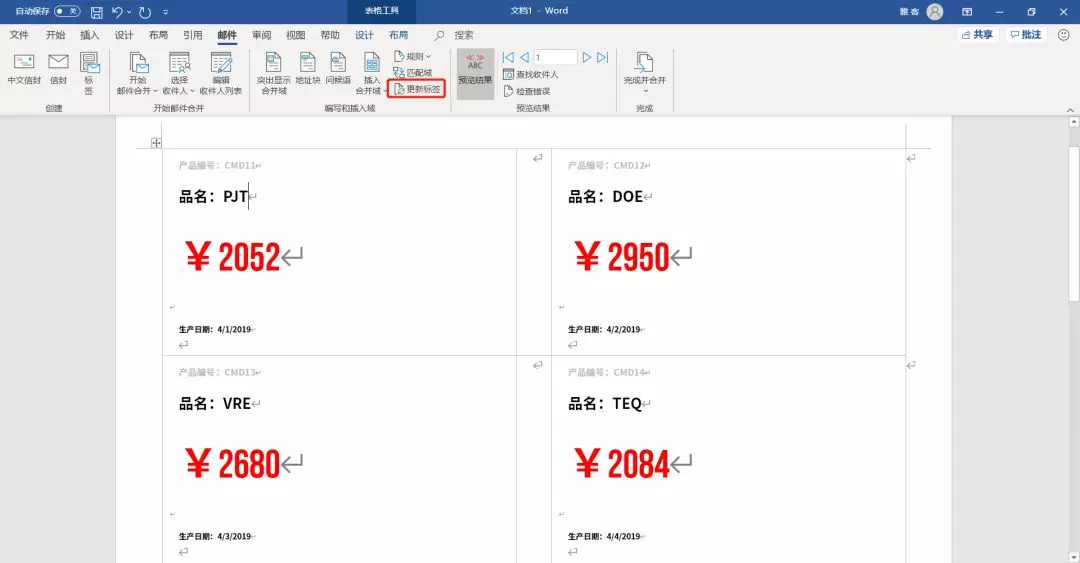The height and width of the screenshot is (563, 1080).
Task: Click 查找收件人 (Find Recipient)
Action: point(530,74)
